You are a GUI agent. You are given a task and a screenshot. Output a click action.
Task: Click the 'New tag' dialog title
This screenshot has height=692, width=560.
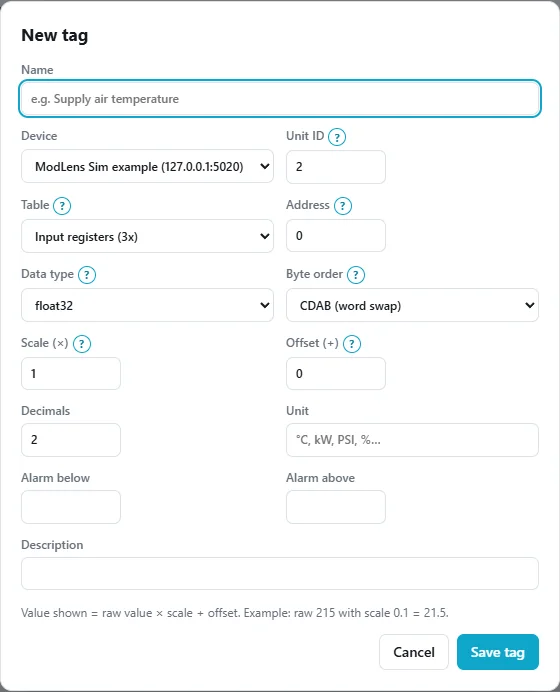tap(55, 35)
